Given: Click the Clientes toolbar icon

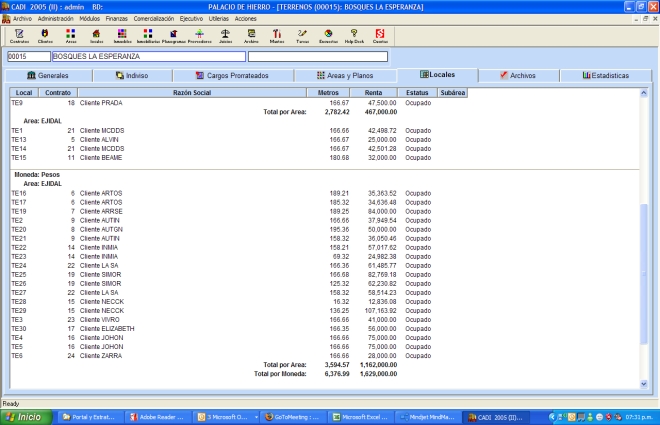Looking at the screenshot, I should (x=45, y=36).
